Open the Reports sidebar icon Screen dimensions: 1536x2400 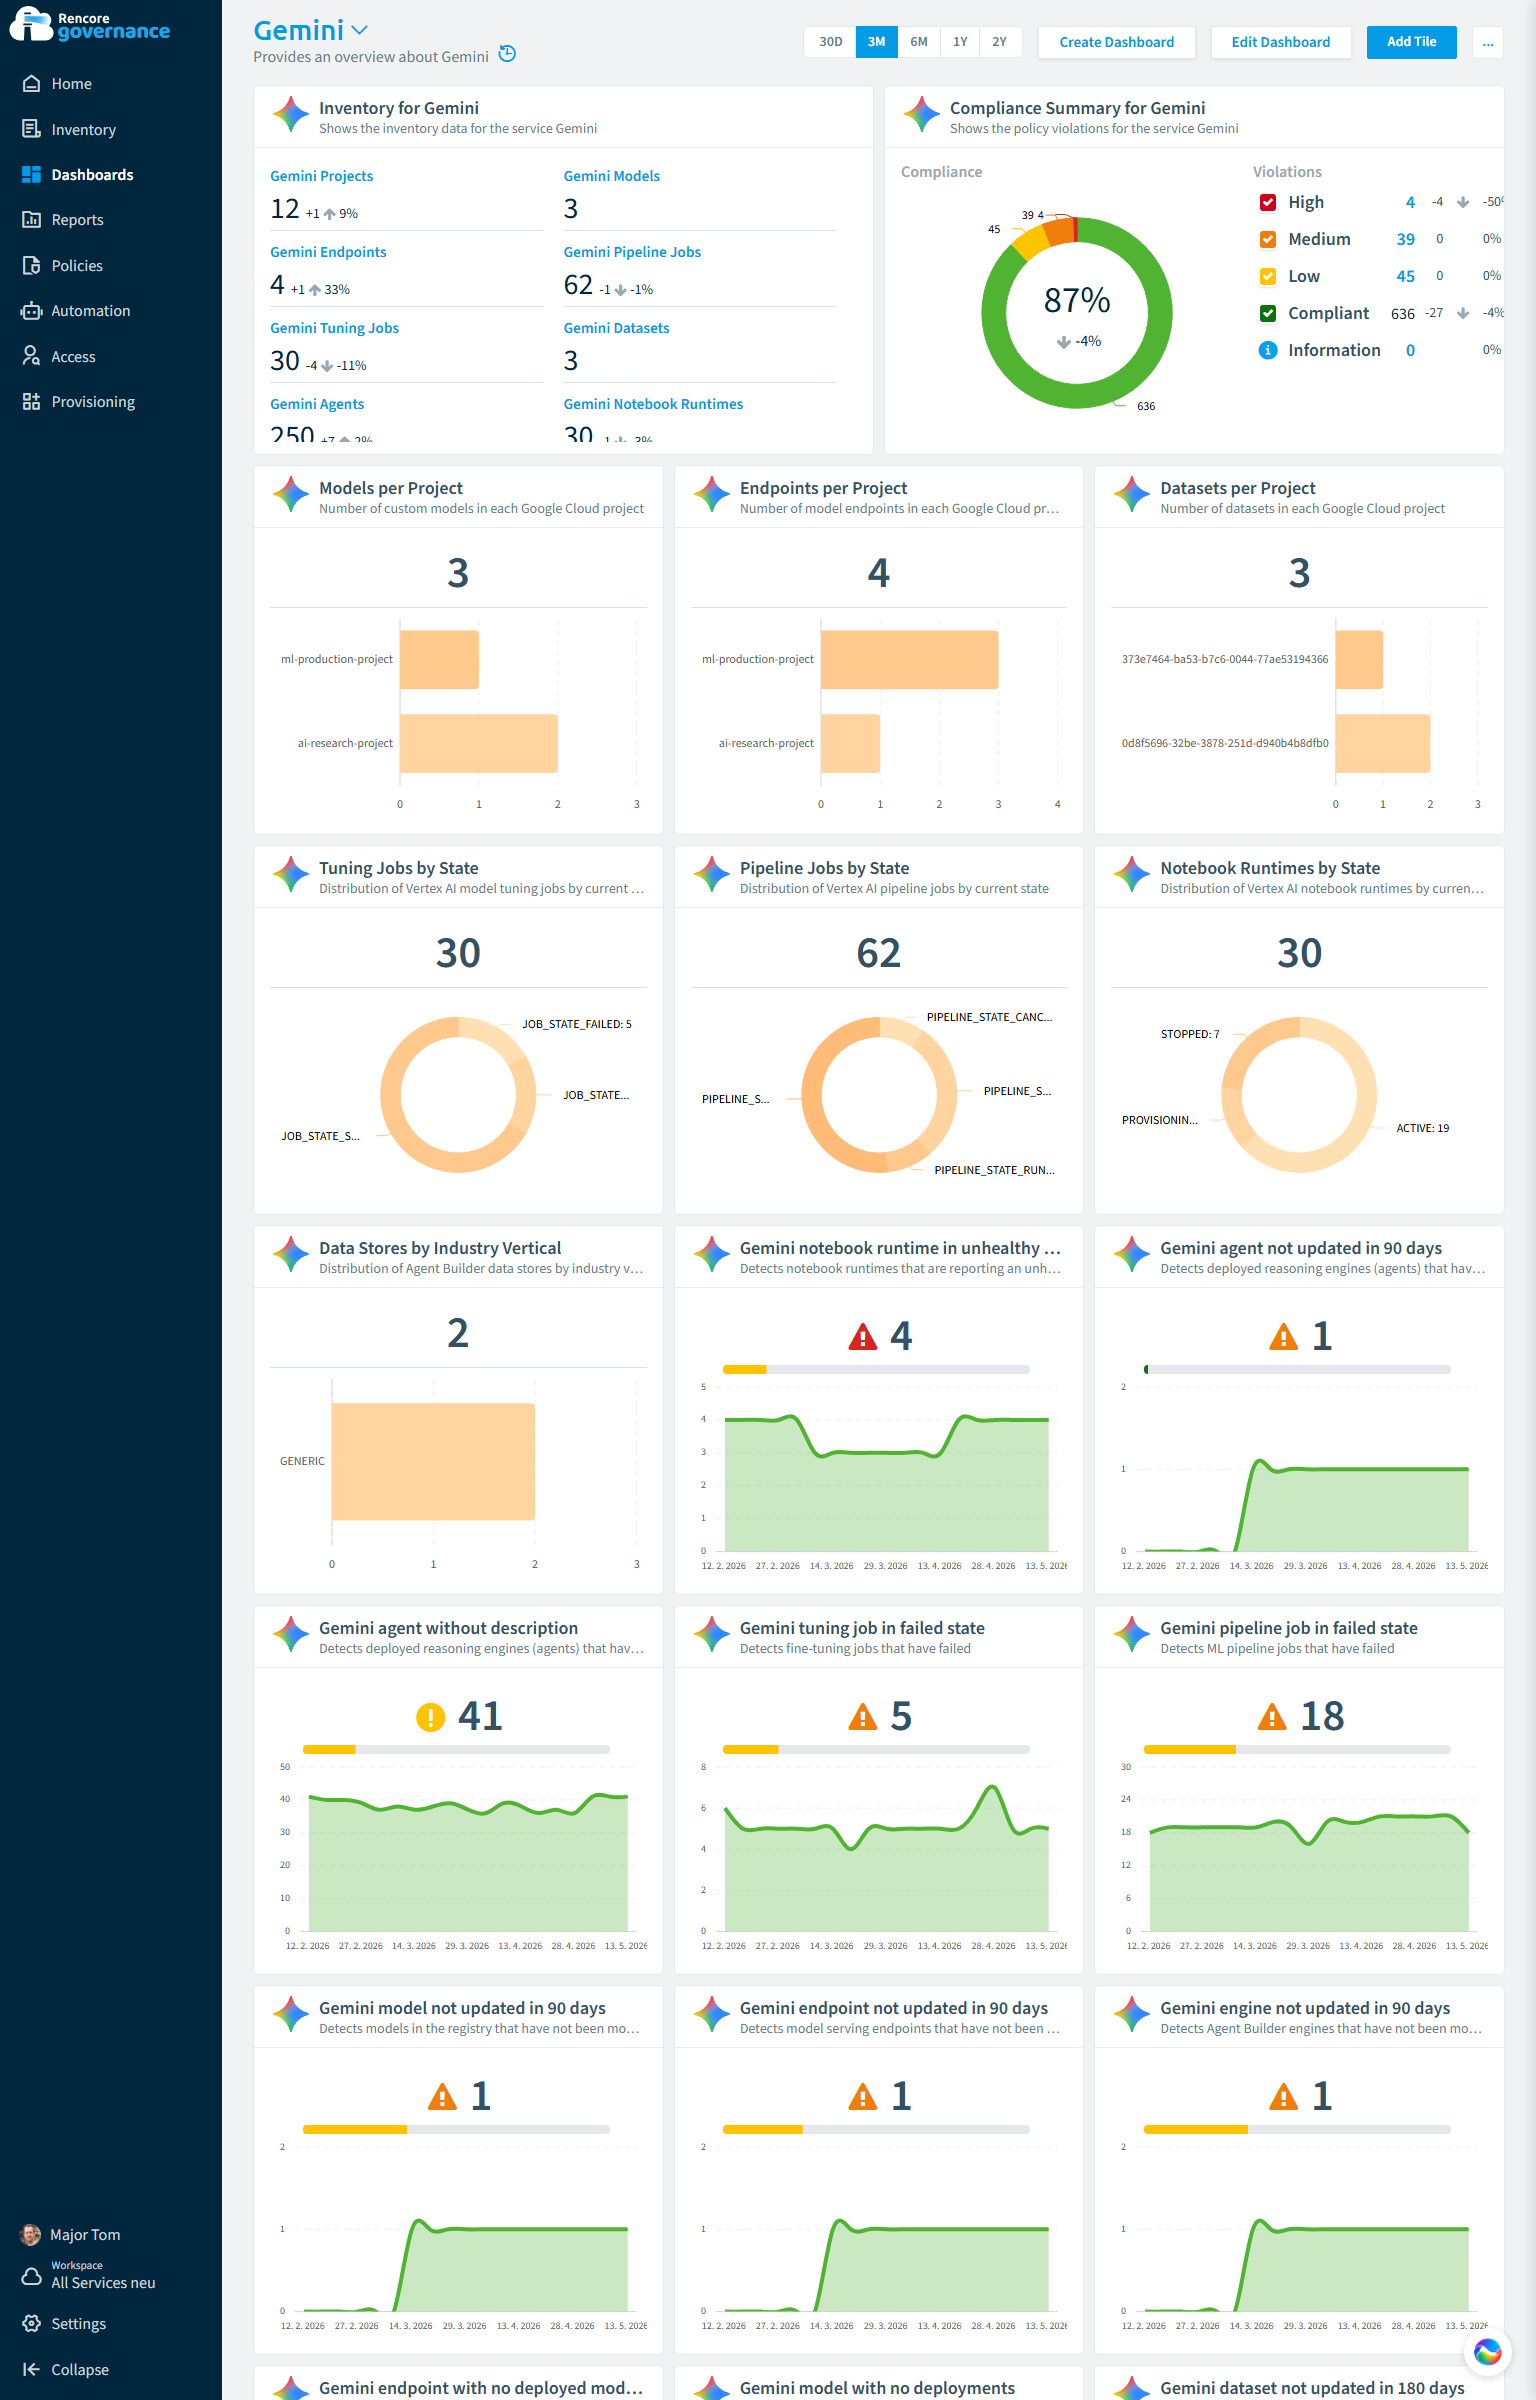point(31,219)
